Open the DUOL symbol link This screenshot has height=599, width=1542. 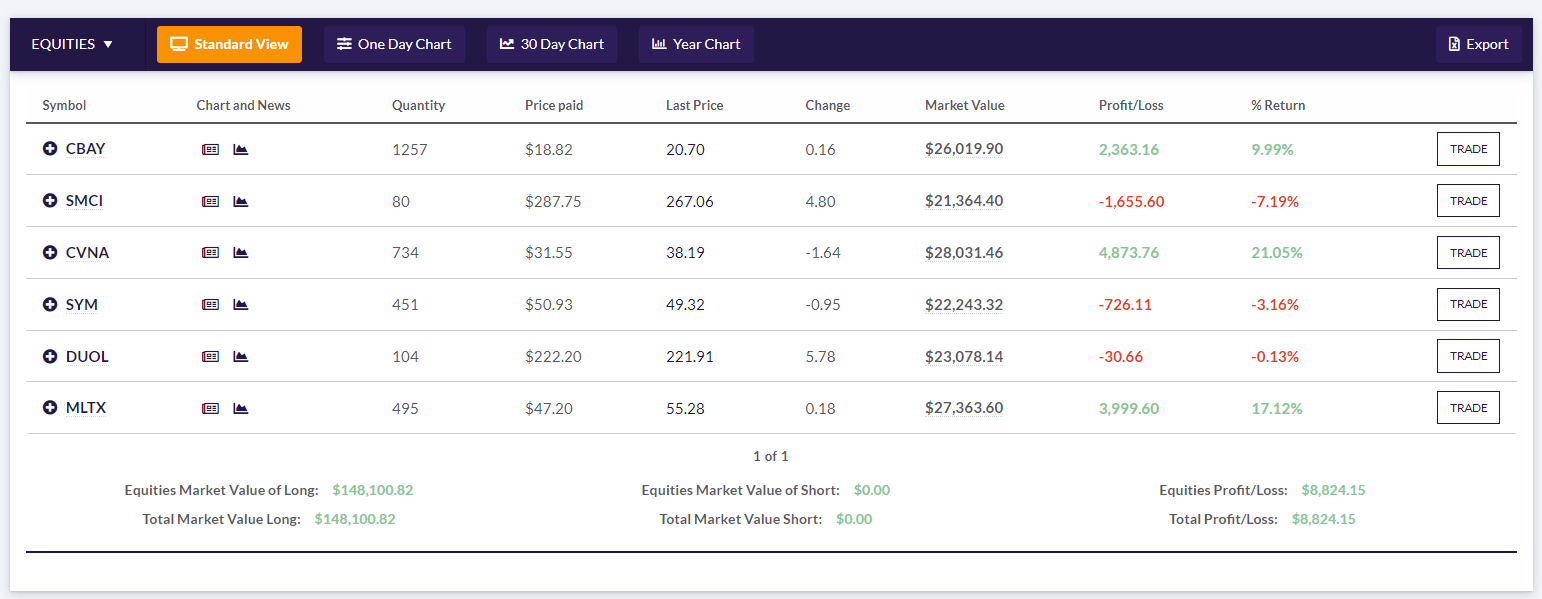tap(87, 356)
